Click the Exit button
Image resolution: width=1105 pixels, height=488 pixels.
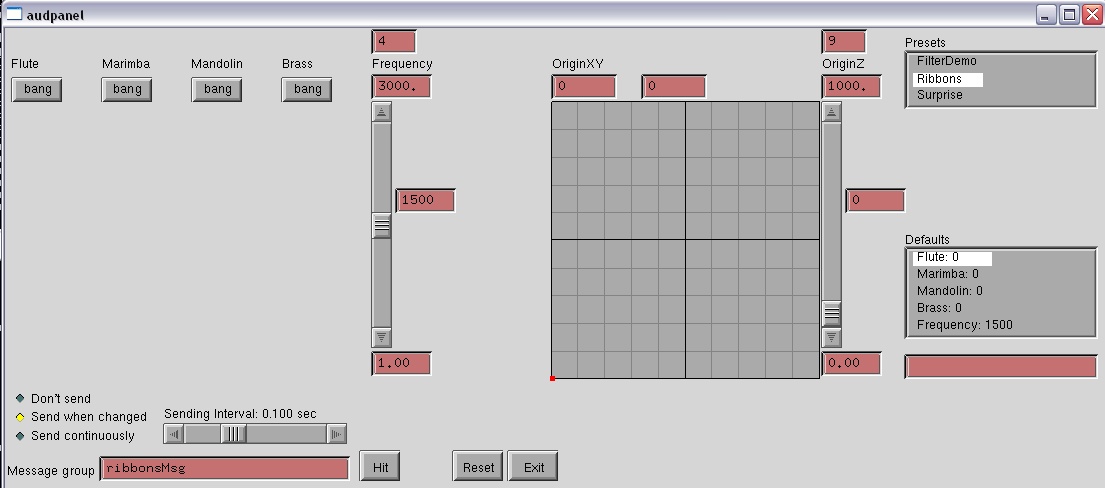click(x=534, y=467)
